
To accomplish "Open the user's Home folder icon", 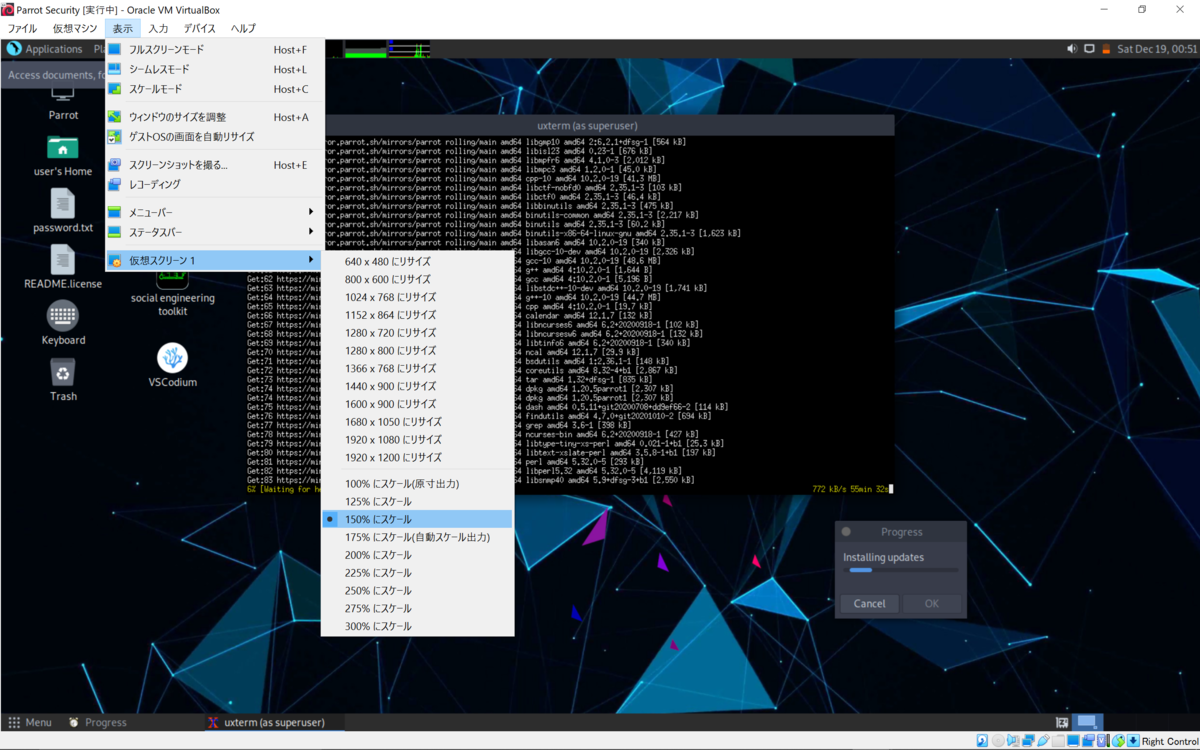I will click(63, 148).
